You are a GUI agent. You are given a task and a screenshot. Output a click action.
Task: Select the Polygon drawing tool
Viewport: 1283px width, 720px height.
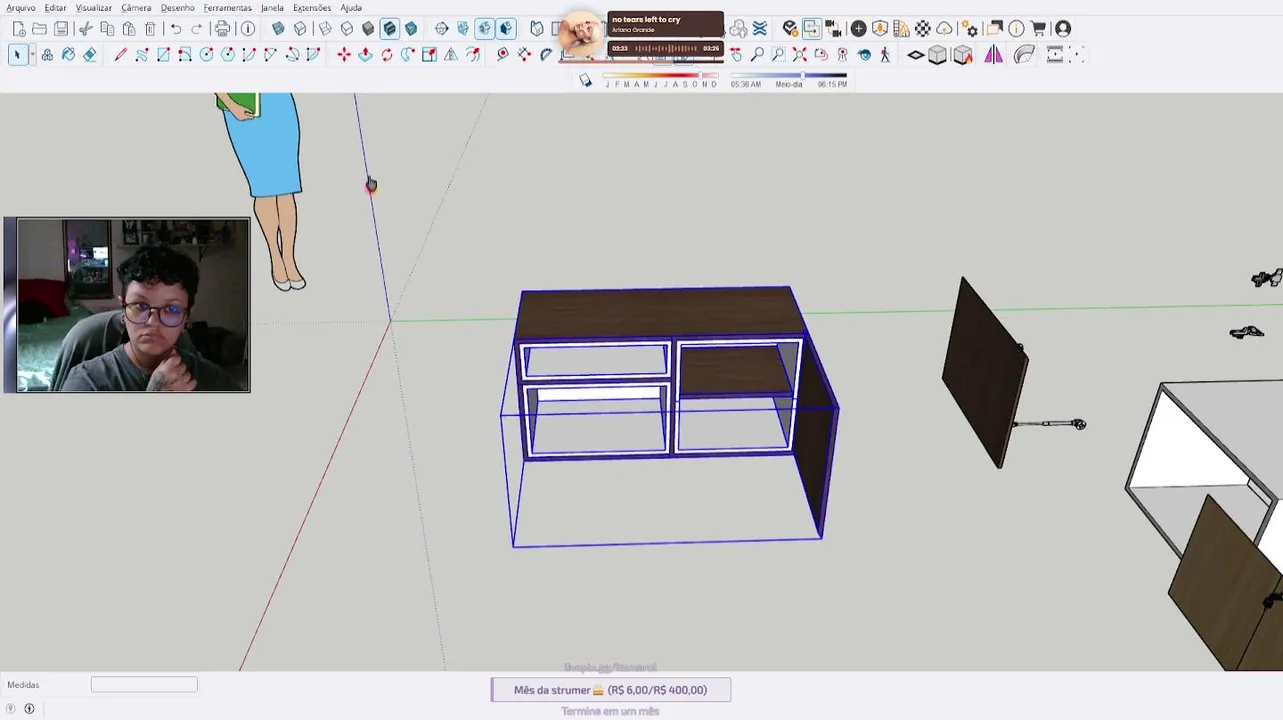tap(228, 55)
